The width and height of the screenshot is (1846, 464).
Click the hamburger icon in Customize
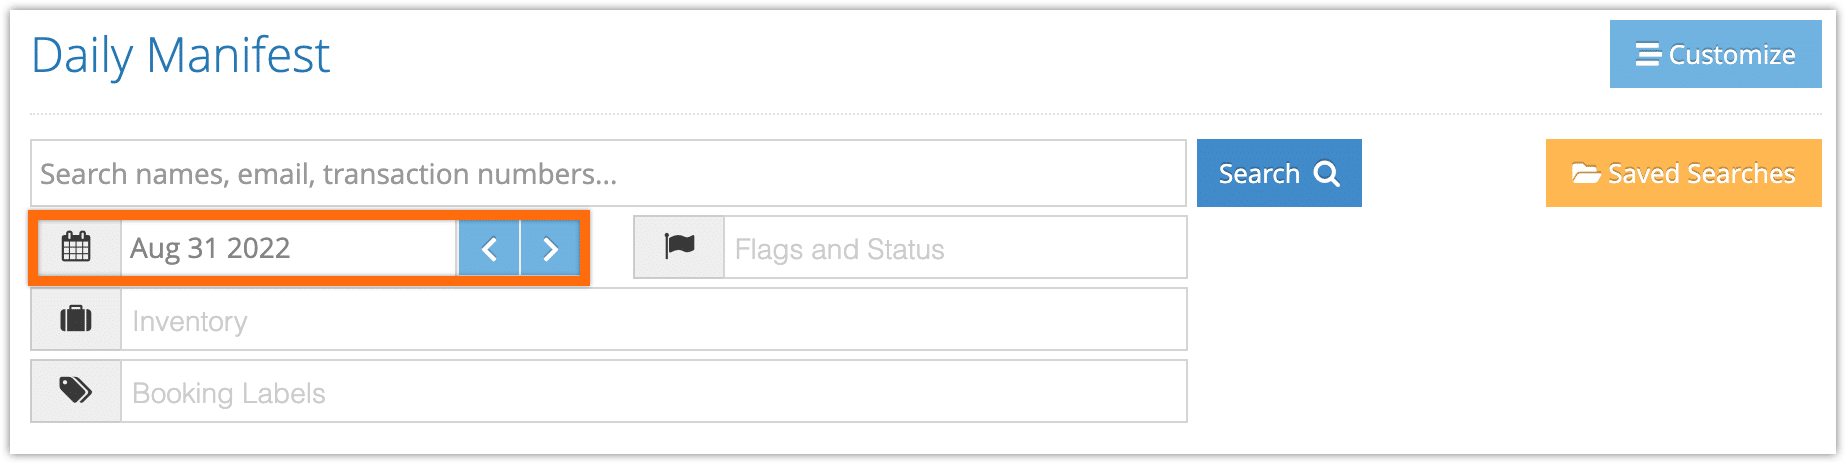pyautogui.click(x=1648, y=54)
